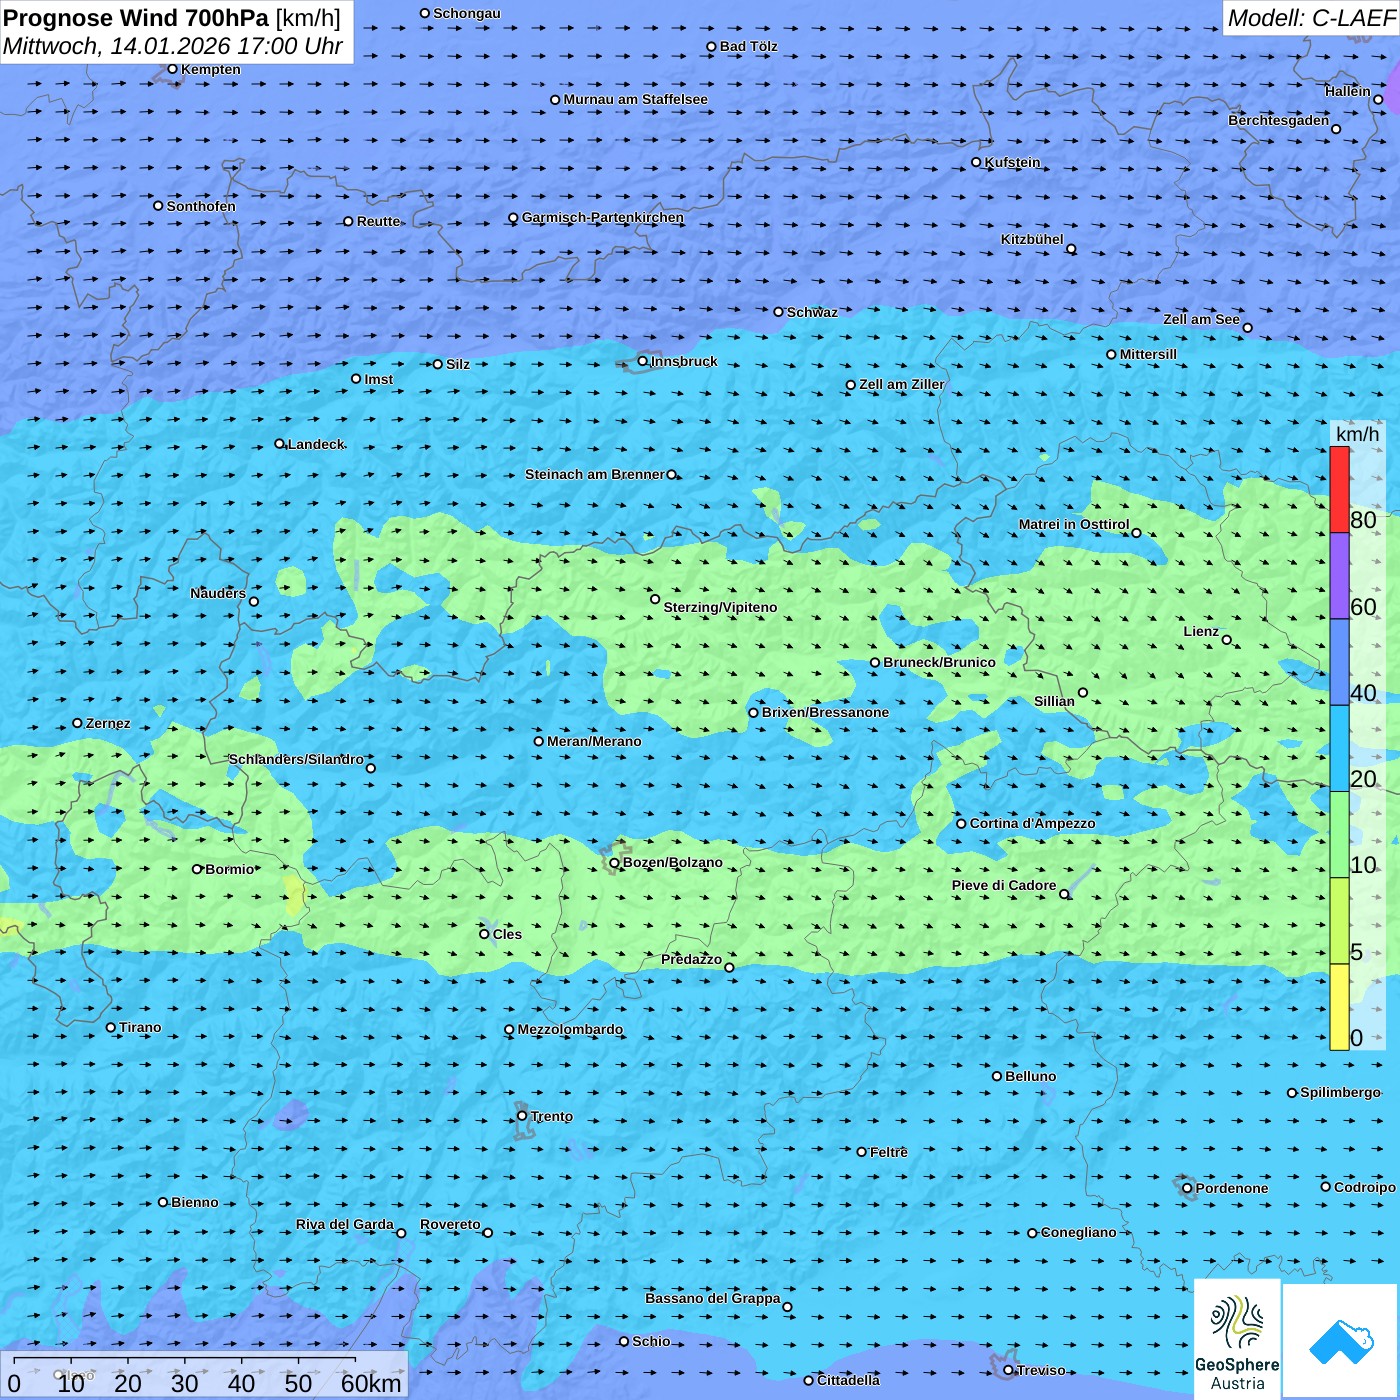The height and width of the screenshot is (1400, 1400).
Task: Click the Zell am See city marker
Action: (1247, 328)
